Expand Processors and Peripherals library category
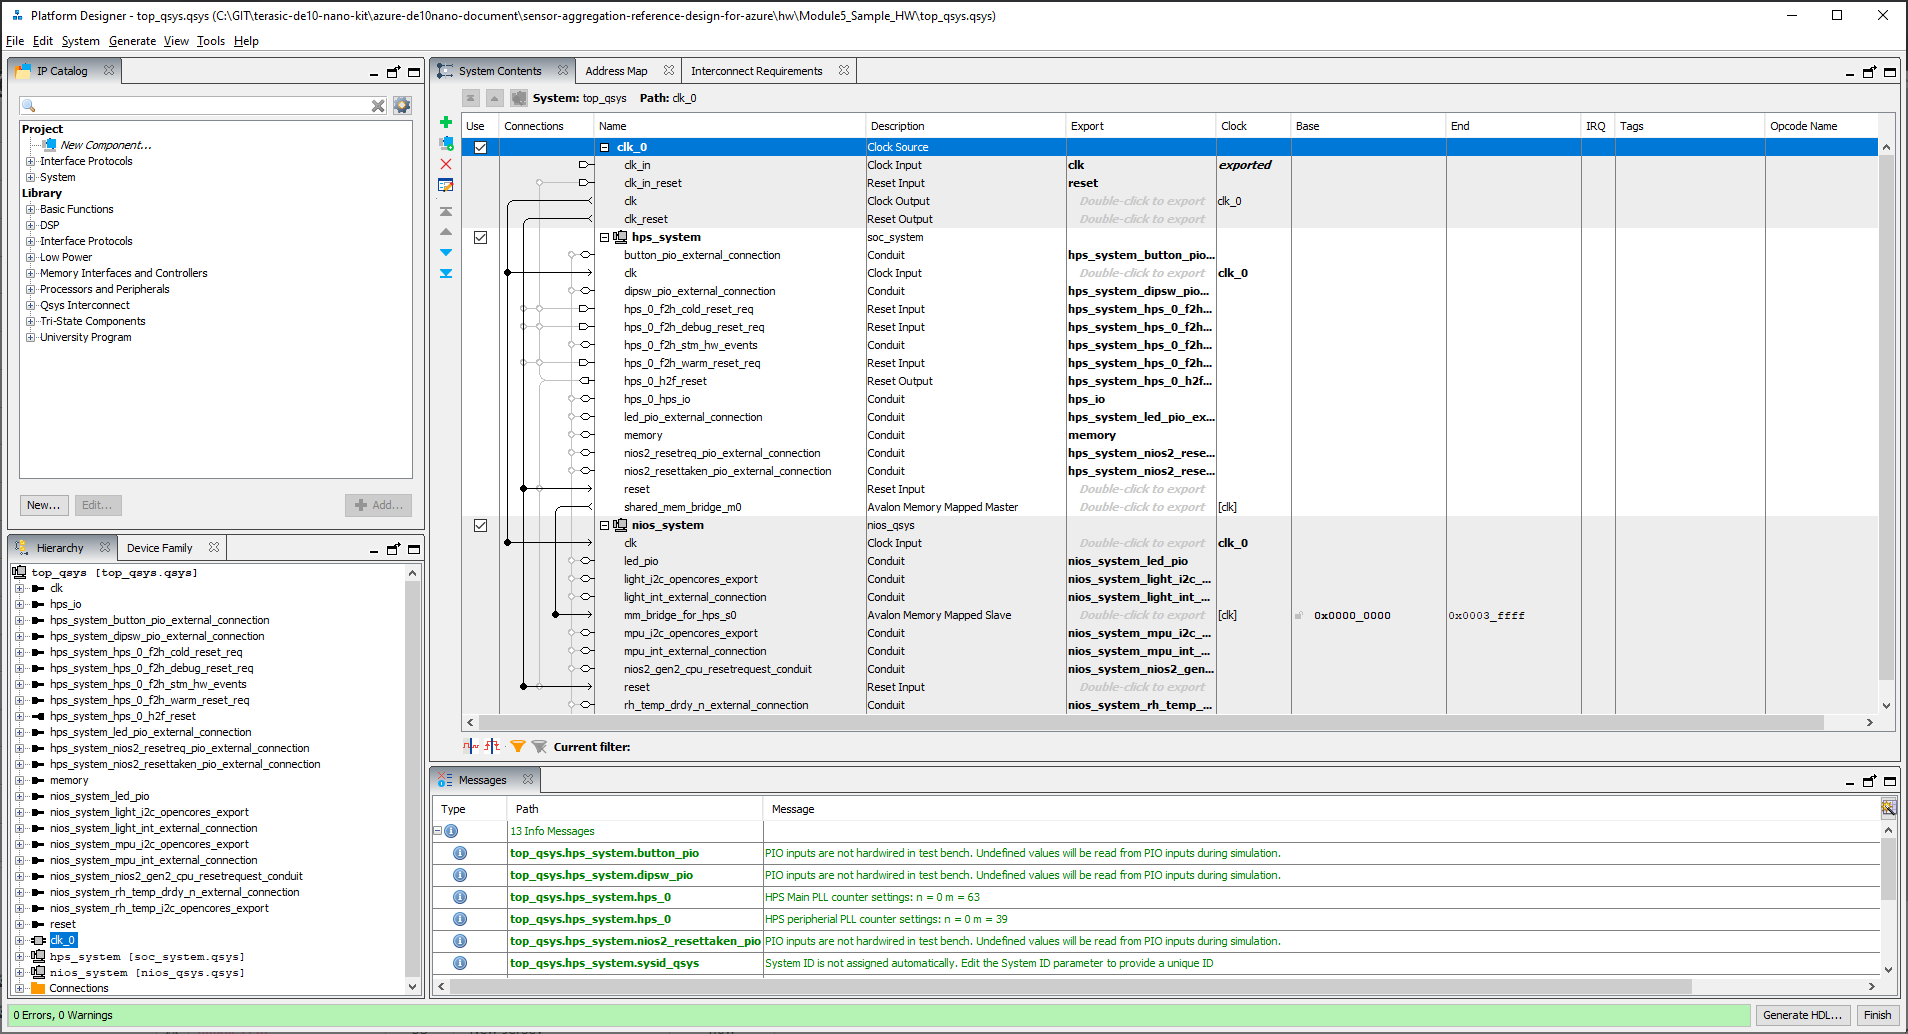Viewport: 1908px width, 1034px height. click(30, 289)
